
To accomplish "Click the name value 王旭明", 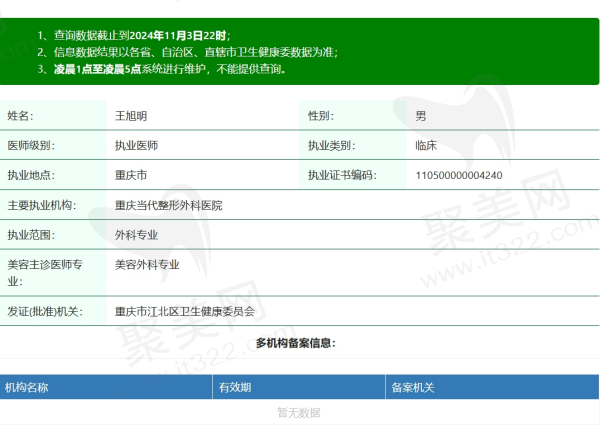I will [x=131, y=116].
